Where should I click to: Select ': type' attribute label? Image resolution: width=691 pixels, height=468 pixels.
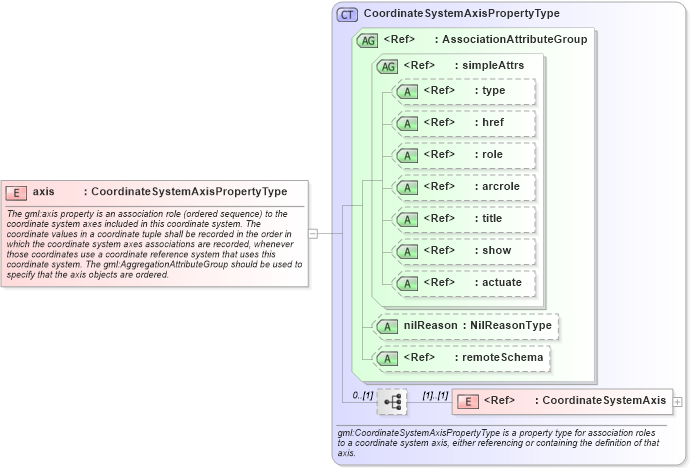click(x=490, y=91)
